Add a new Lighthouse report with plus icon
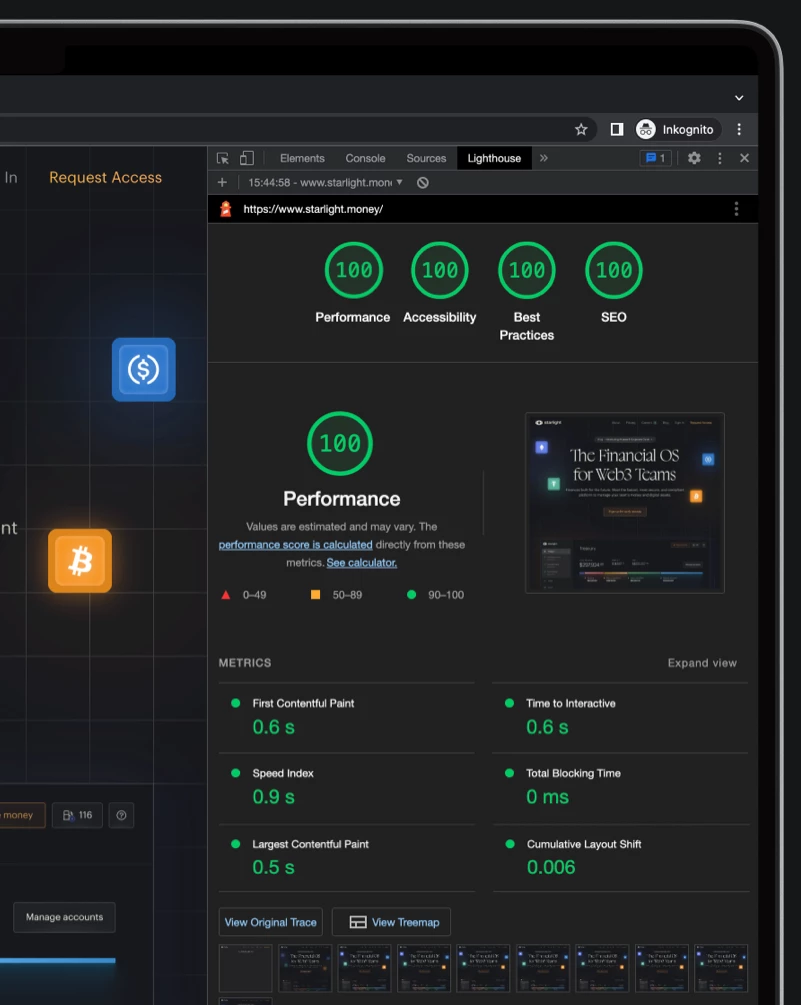 tap(222, 183)
